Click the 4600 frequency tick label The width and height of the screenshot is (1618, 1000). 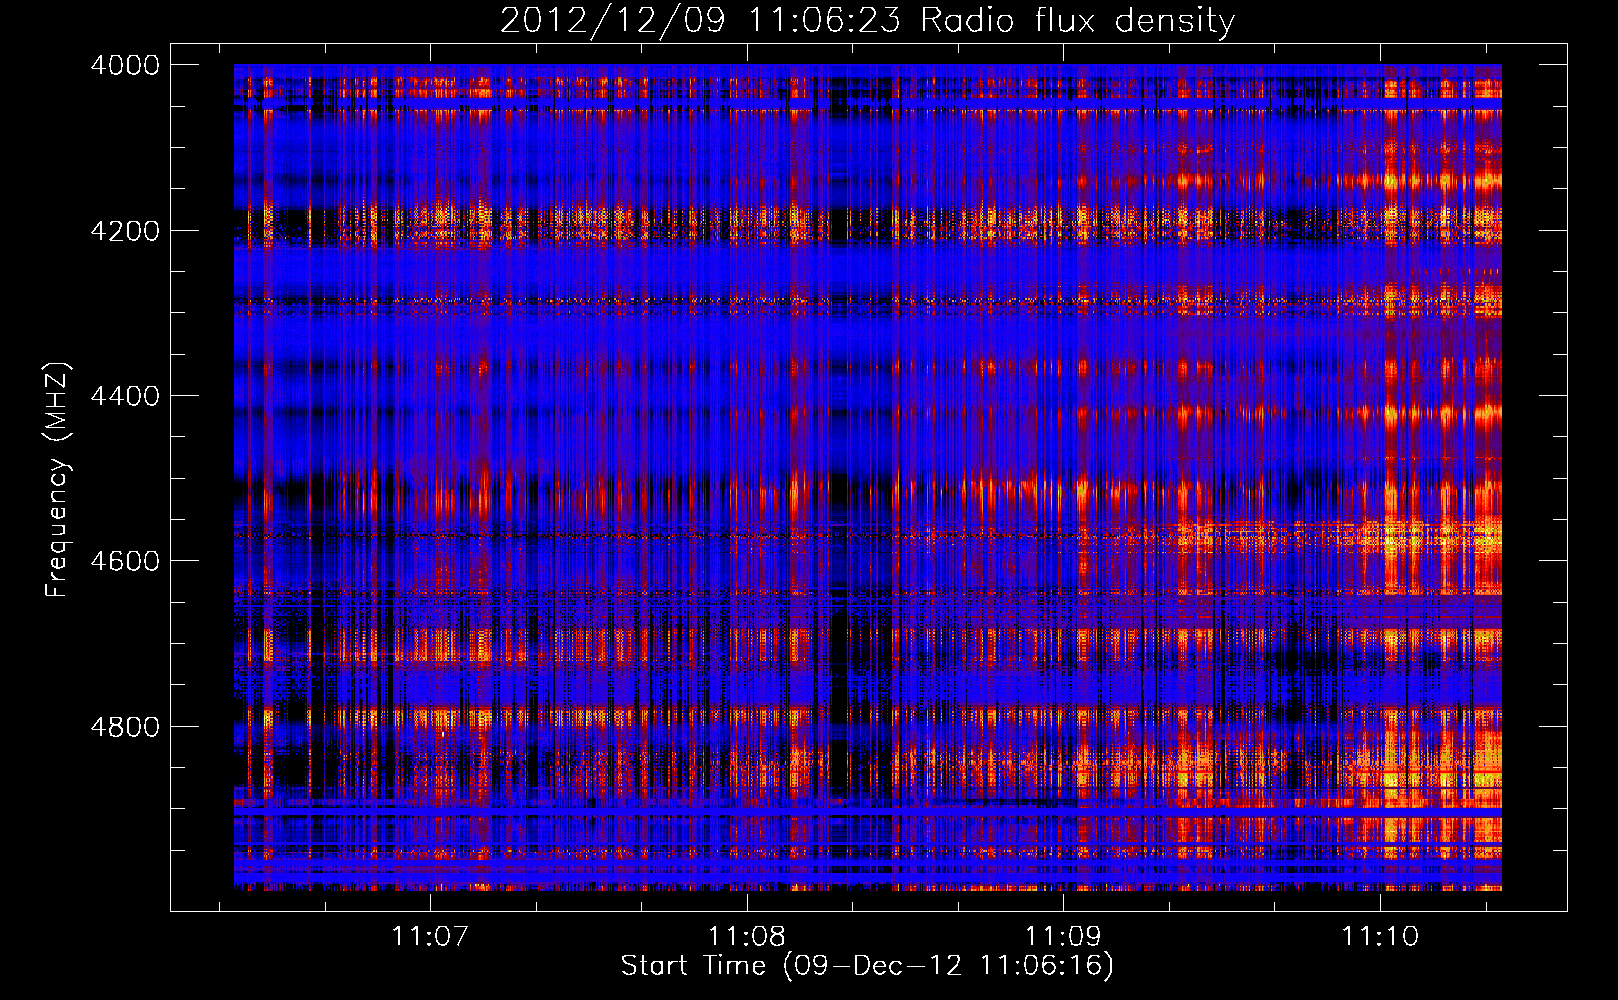click(125, 561)
